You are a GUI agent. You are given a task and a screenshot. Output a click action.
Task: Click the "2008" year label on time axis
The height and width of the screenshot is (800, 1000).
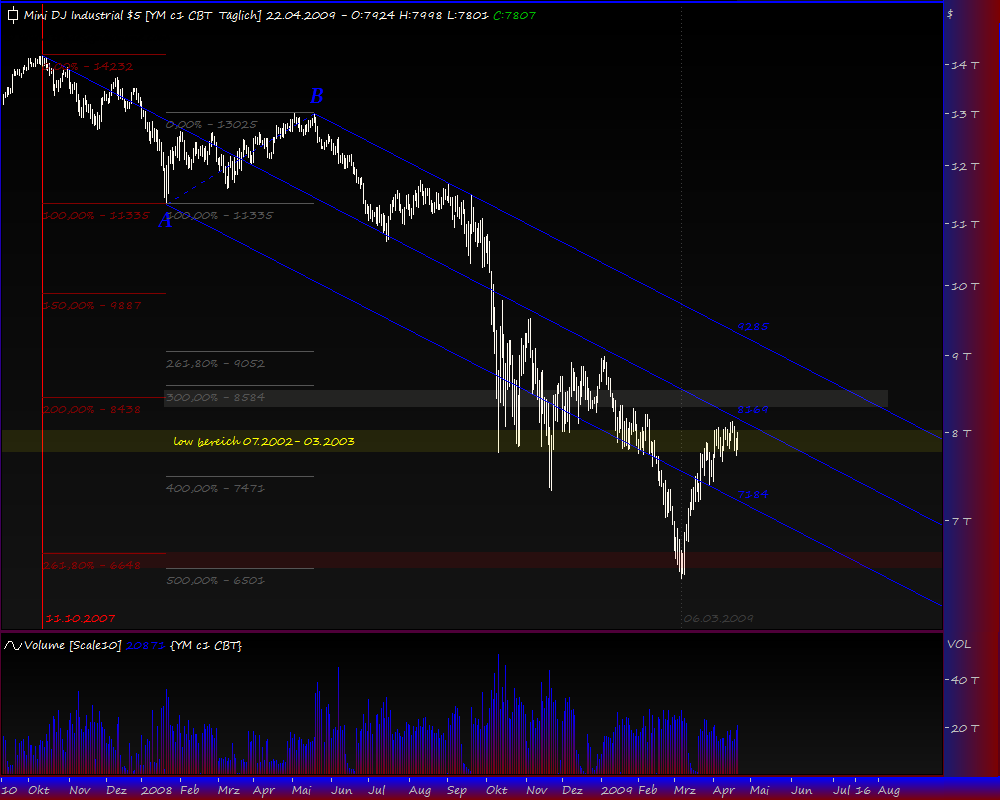point(157,790)
